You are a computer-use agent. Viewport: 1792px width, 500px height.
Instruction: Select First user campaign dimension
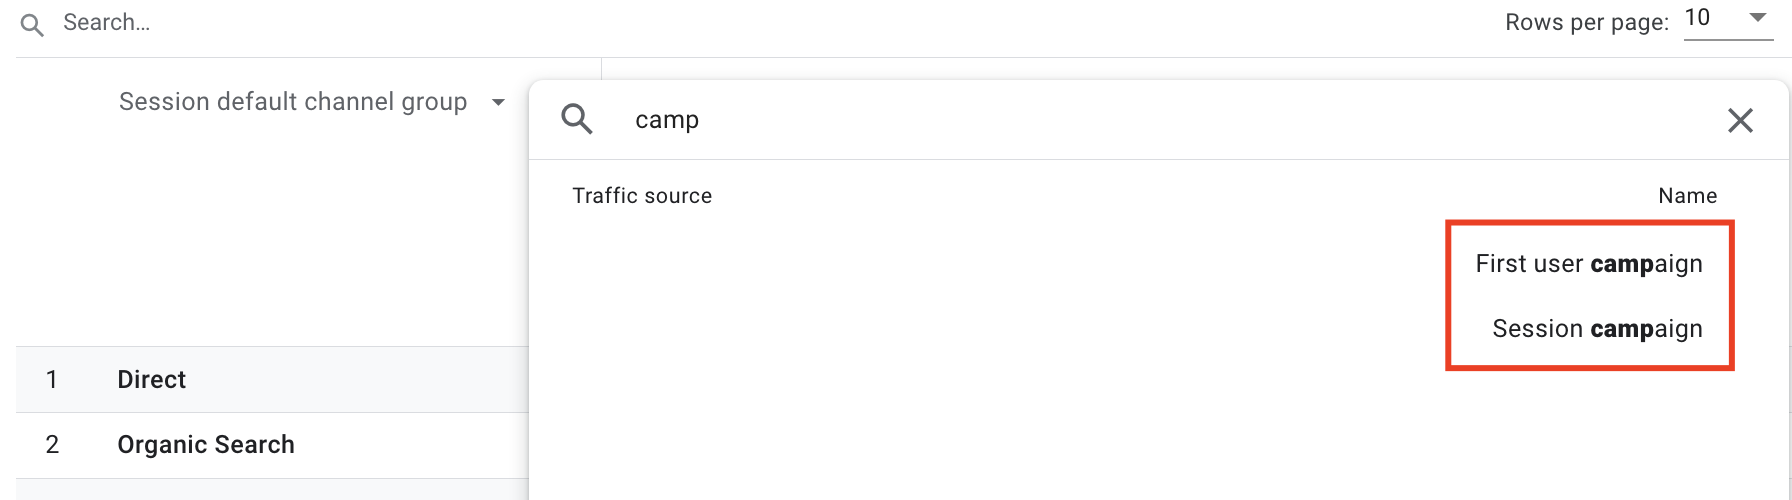tap(1588, 264)
